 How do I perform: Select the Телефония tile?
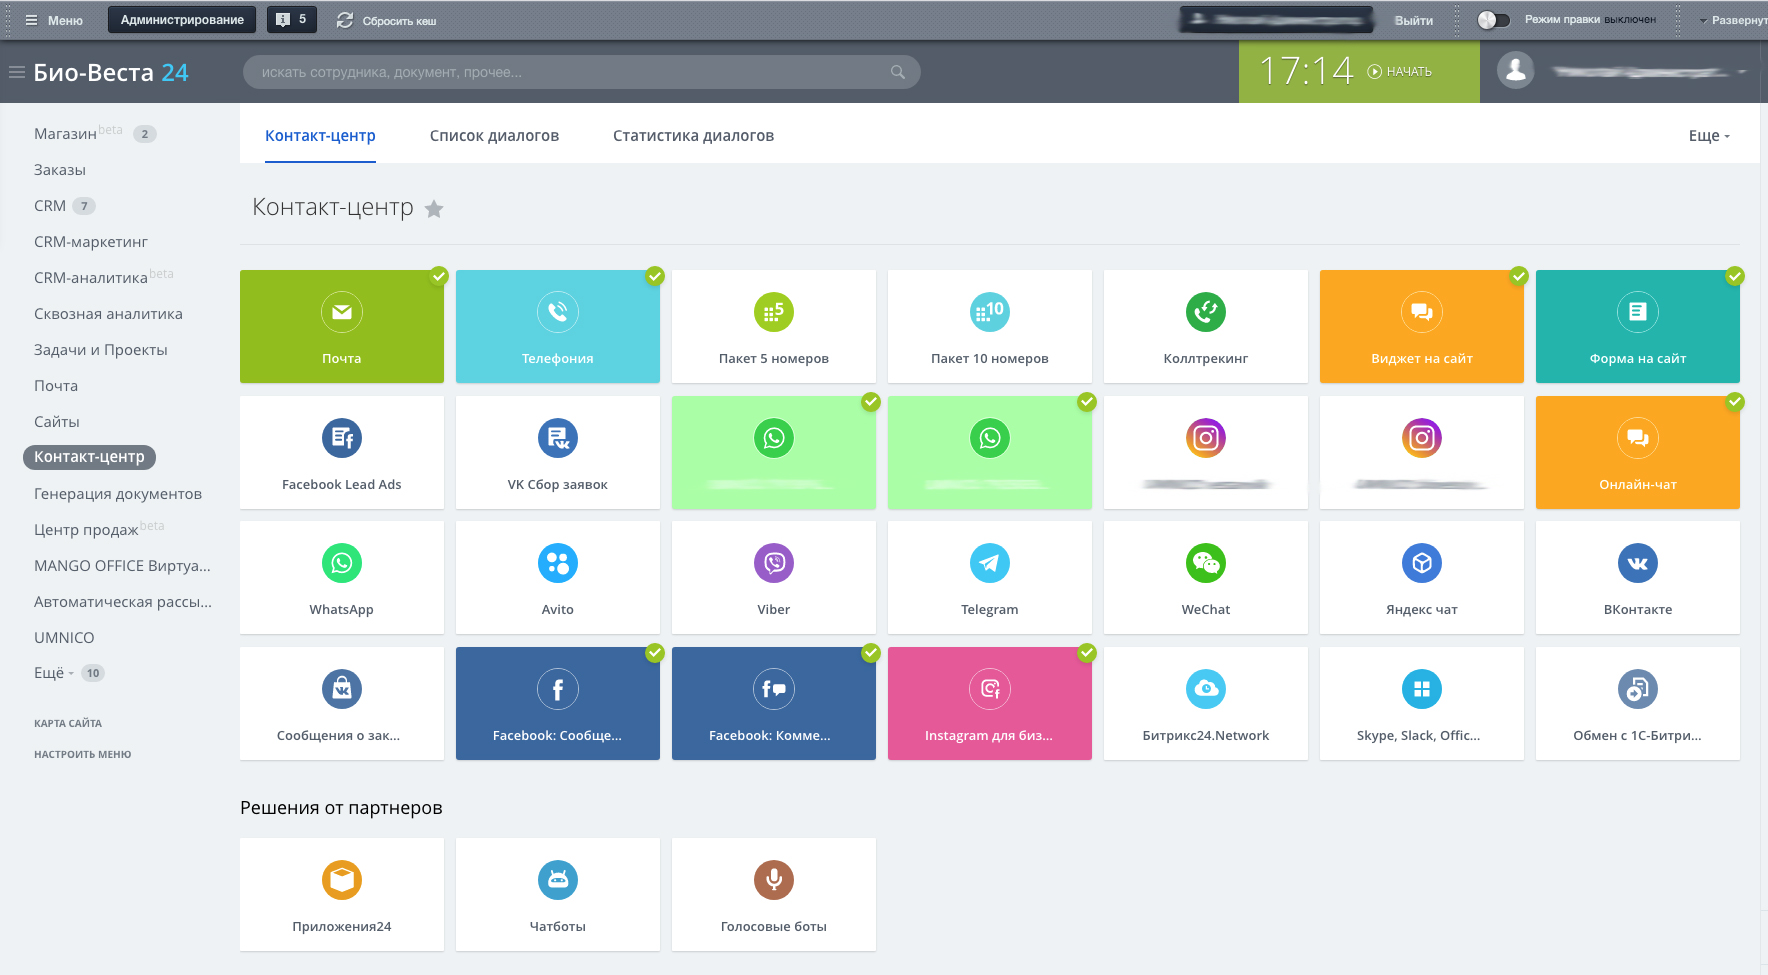(557, 326)
